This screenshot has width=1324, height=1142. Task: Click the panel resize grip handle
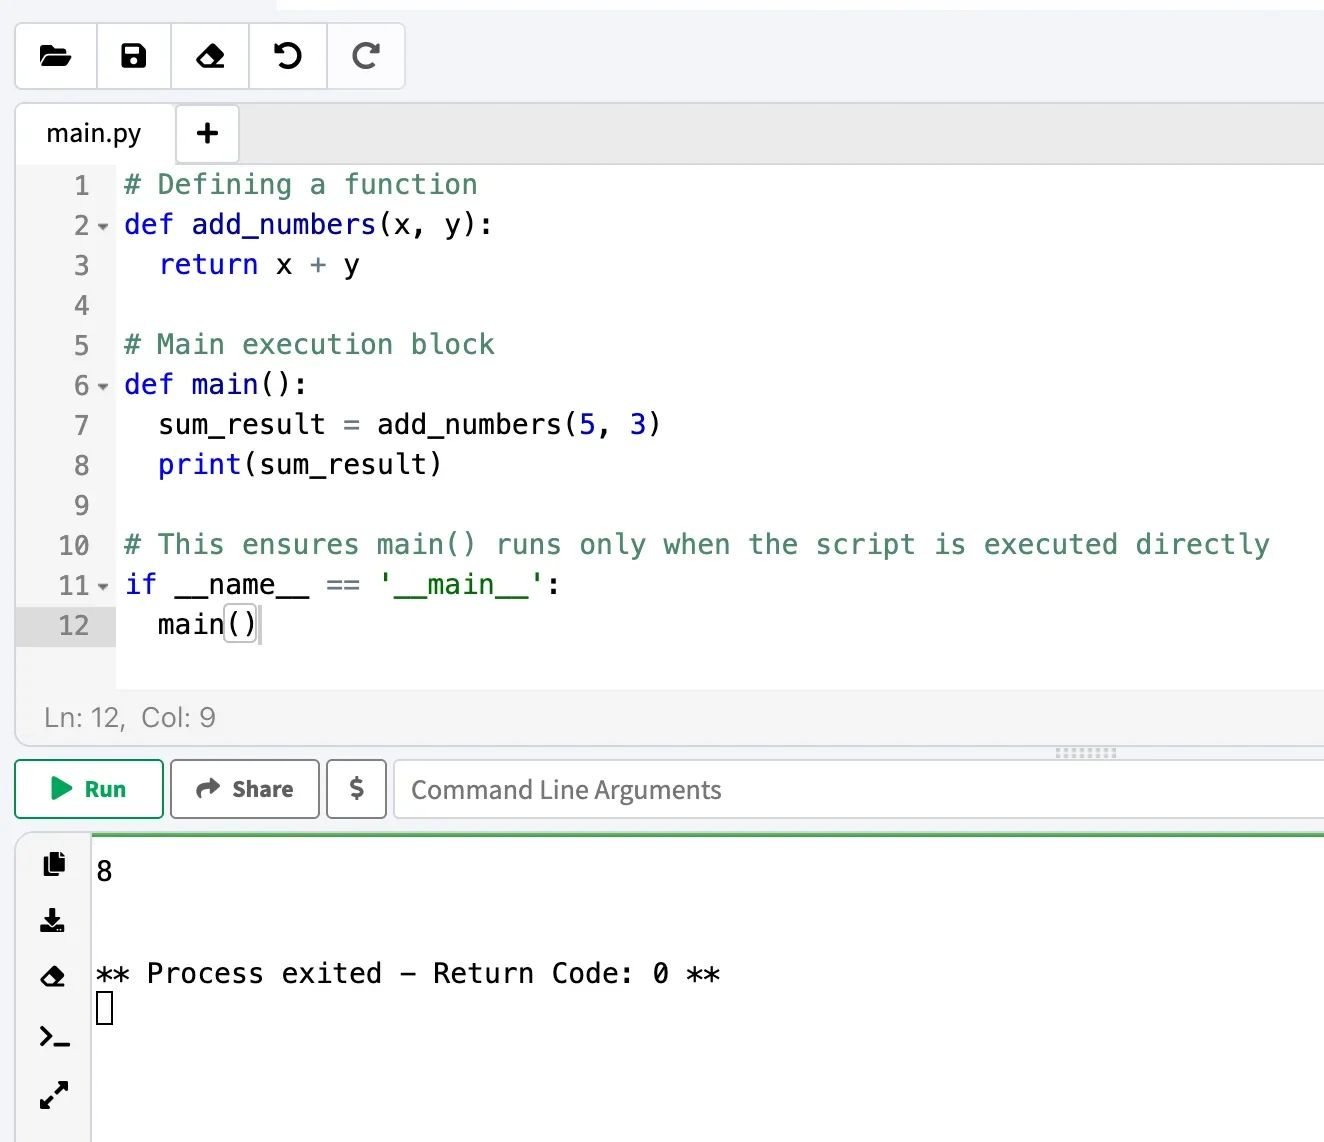pyautogui.click(x=1086, y=752)
